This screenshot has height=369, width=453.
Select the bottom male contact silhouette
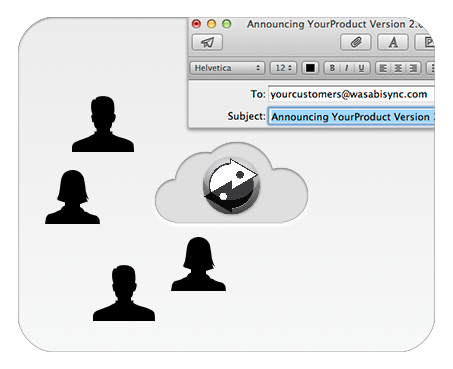(x=124, y=293)
